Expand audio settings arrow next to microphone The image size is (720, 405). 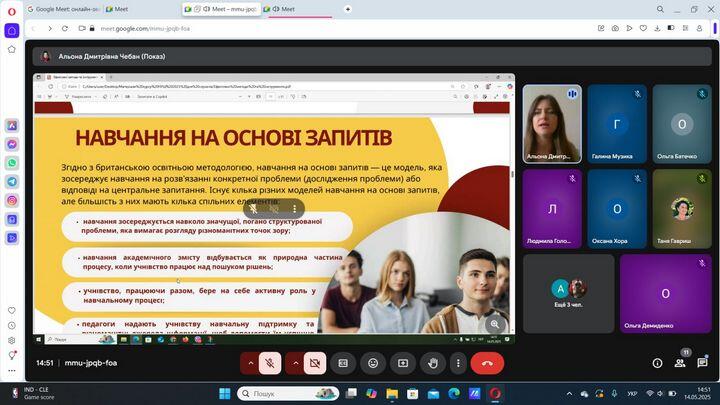(x=251, y=363)
